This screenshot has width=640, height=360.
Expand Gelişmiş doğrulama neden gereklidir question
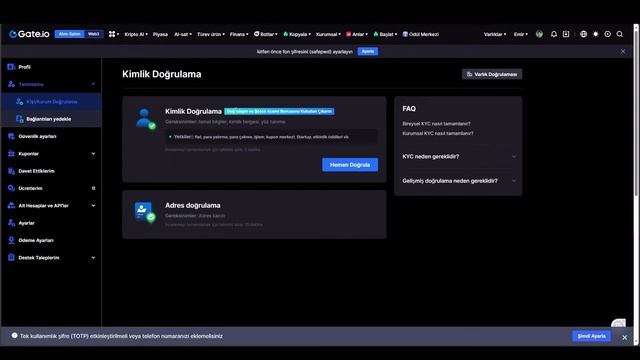pos(459,181)
